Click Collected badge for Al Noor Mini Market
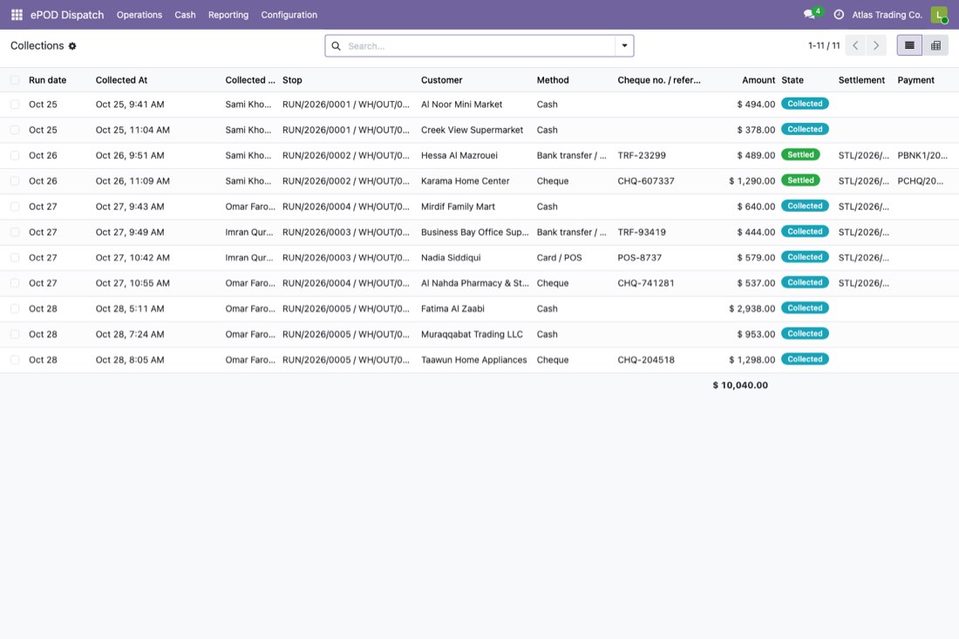Image resolution: width=959 pixels, height=639 pixels. tap(805, 104)
